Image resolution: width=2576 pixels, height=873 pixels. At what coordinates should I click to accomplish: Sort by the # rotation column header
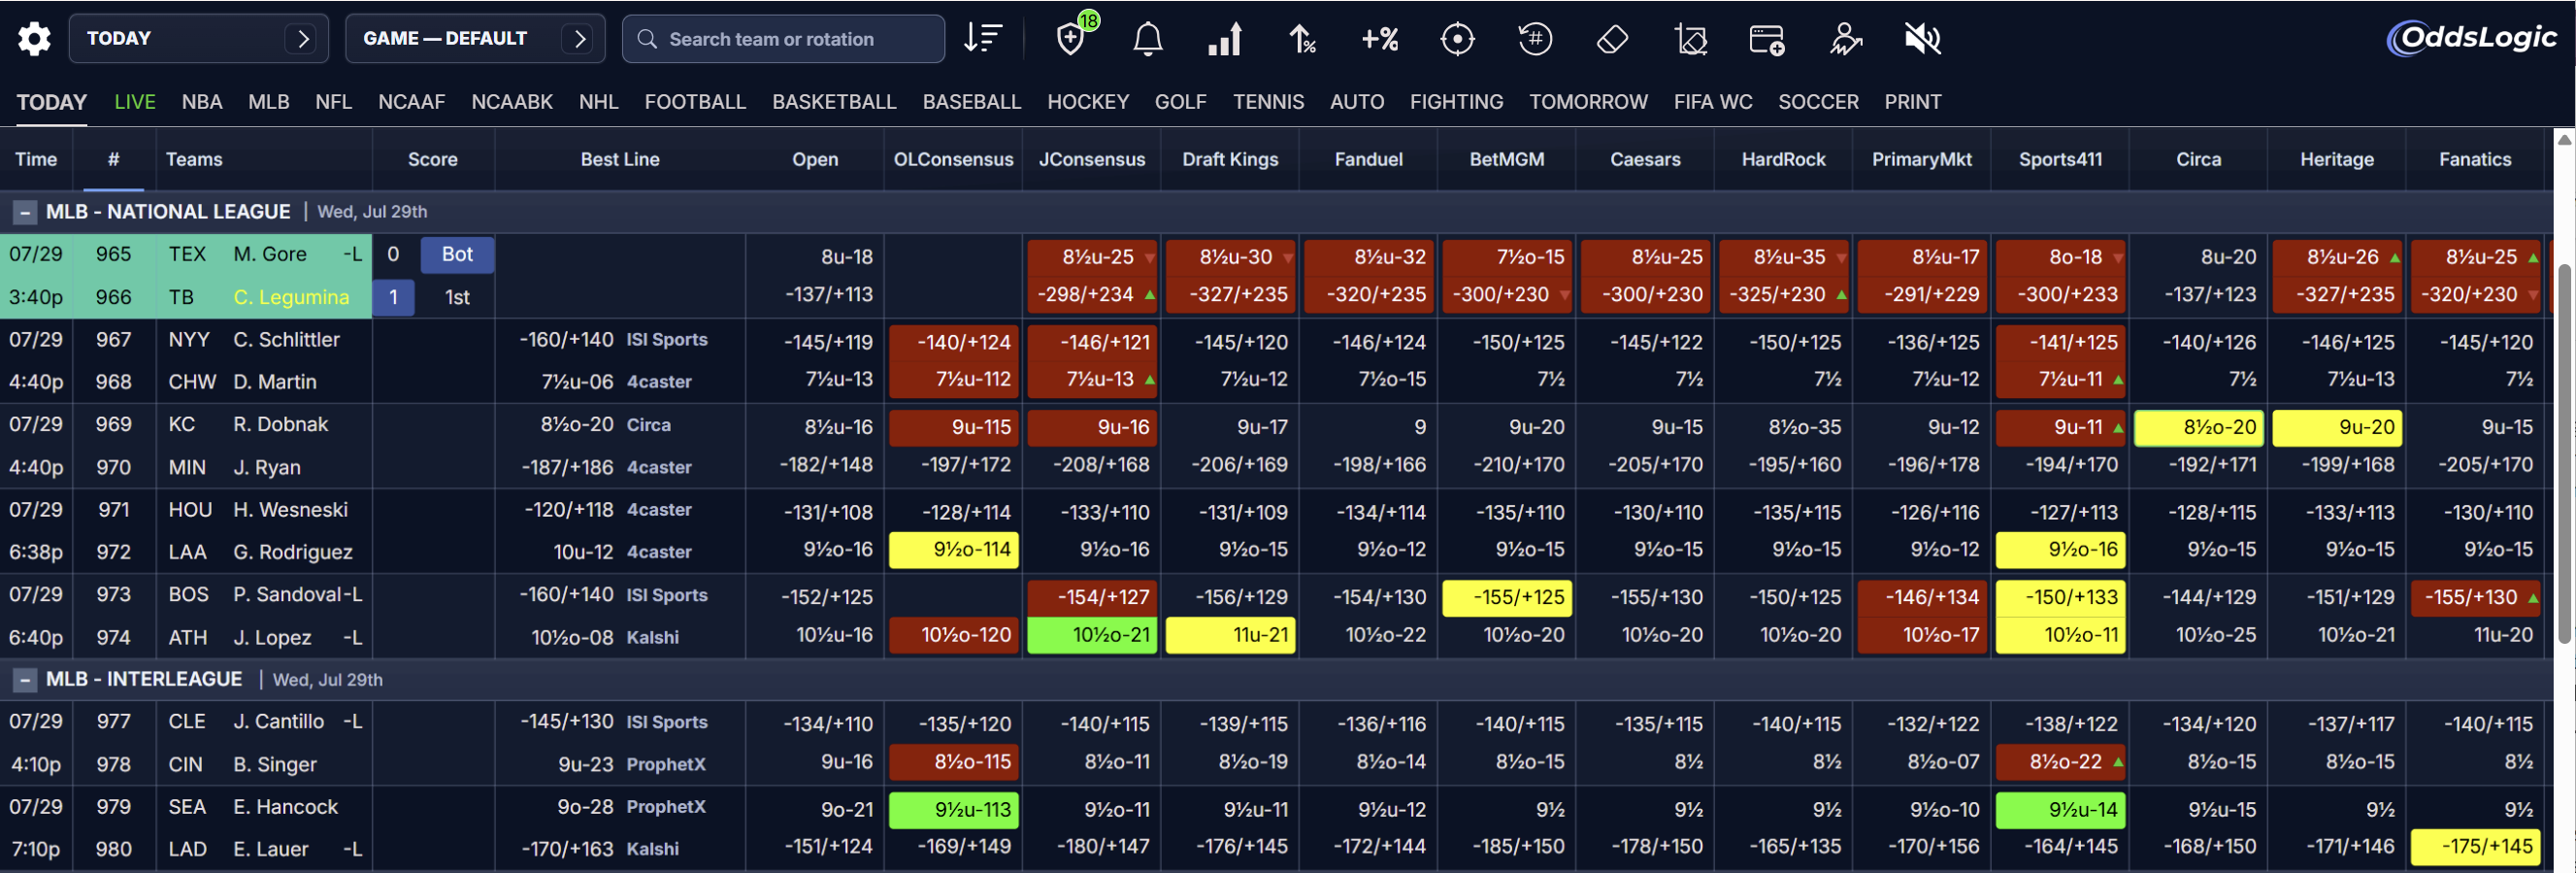coord(113,159)
